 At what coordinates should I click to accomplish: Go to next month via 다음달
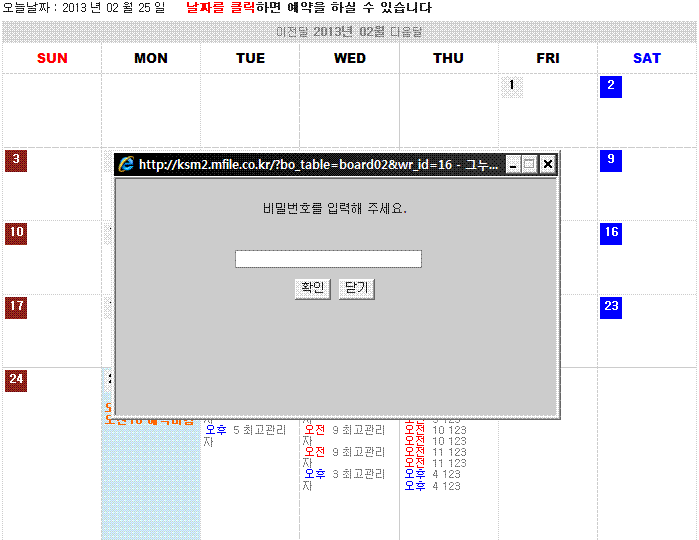[406, 32]
